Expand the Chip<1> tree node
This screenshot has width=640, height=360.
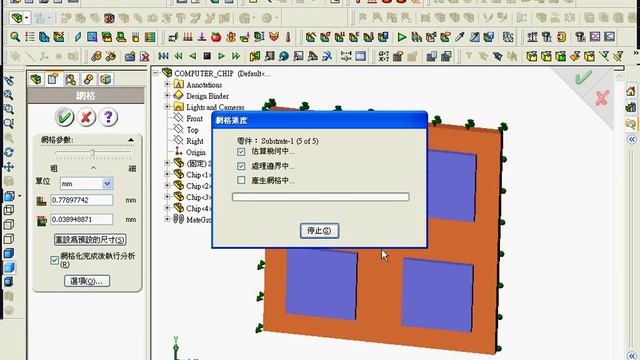click(x=167, y=174)
